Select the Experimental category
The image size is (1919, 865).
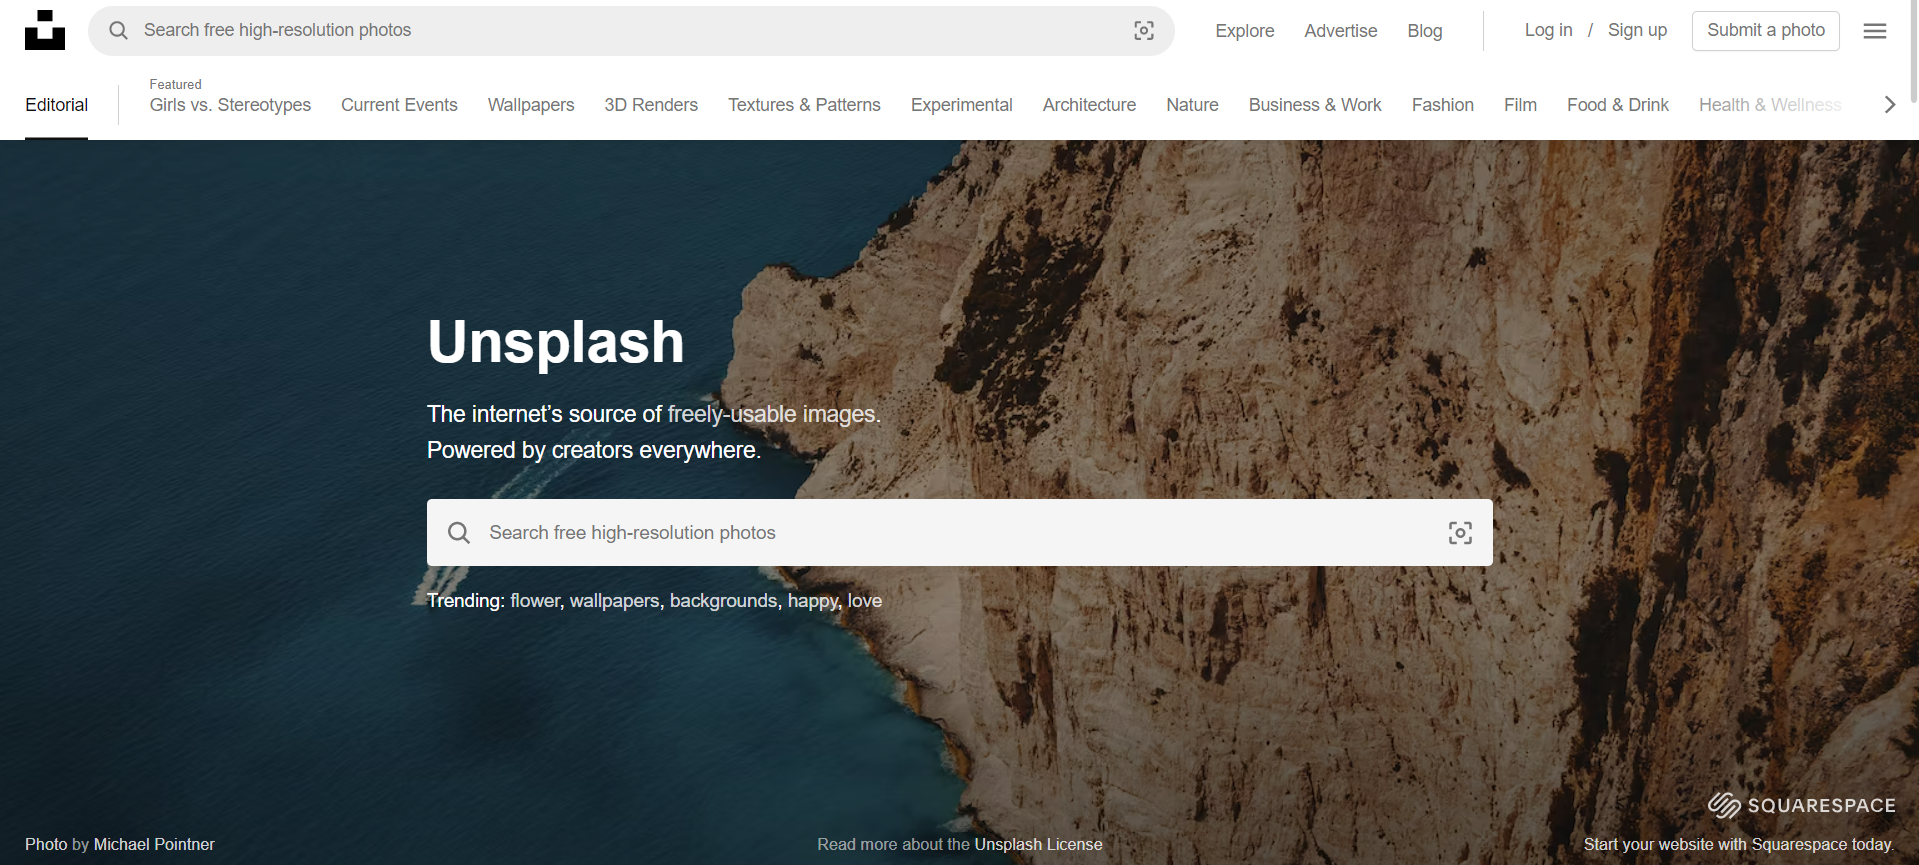962,105
